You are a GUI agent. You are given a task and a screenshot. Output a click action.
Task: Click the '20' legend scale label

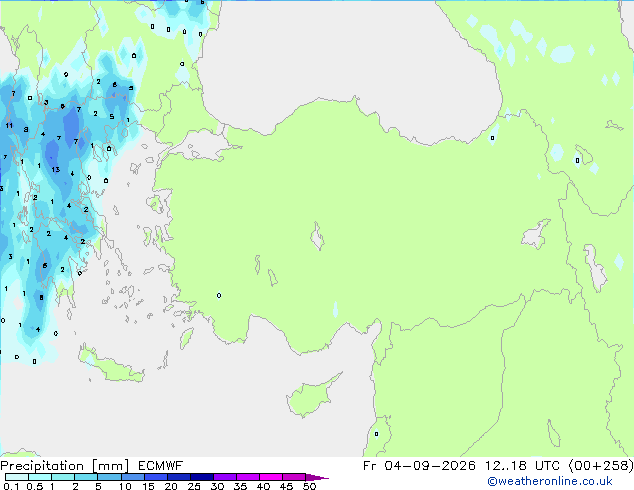point(171,486)
